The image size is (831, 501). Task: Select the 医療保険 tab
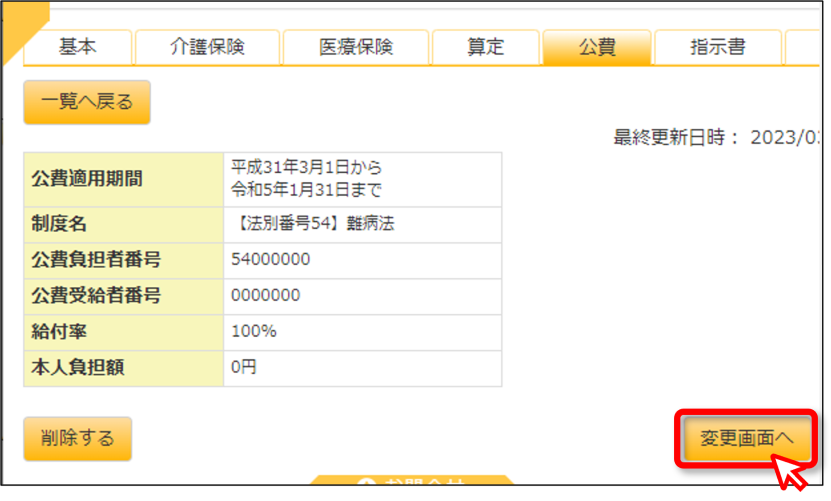[356, 47]
